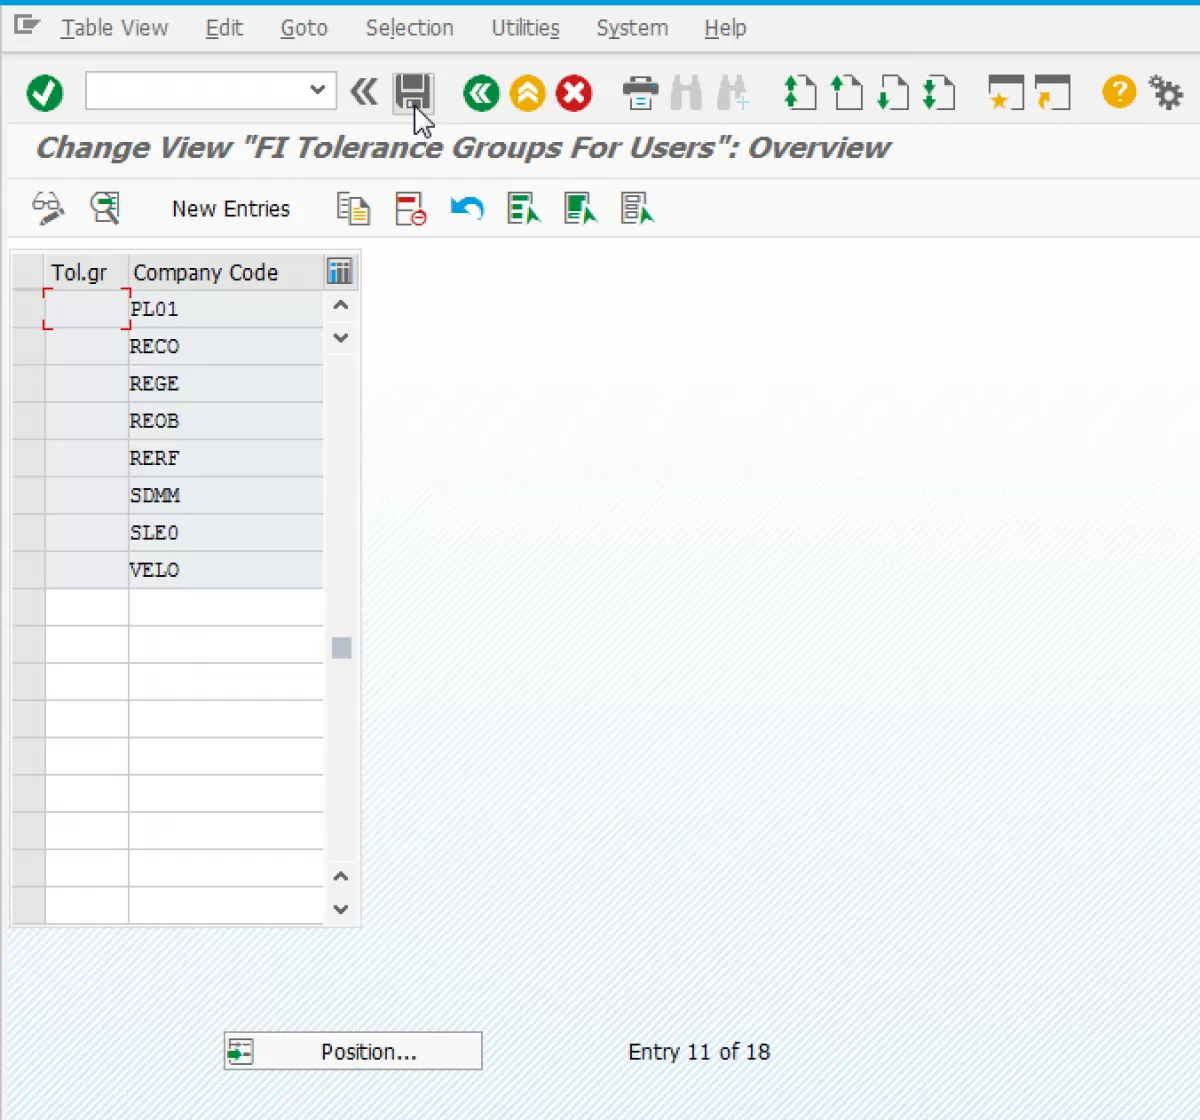
Task: Go to Last Page icon
Action: pyautogui.click(x=939, y=93)
